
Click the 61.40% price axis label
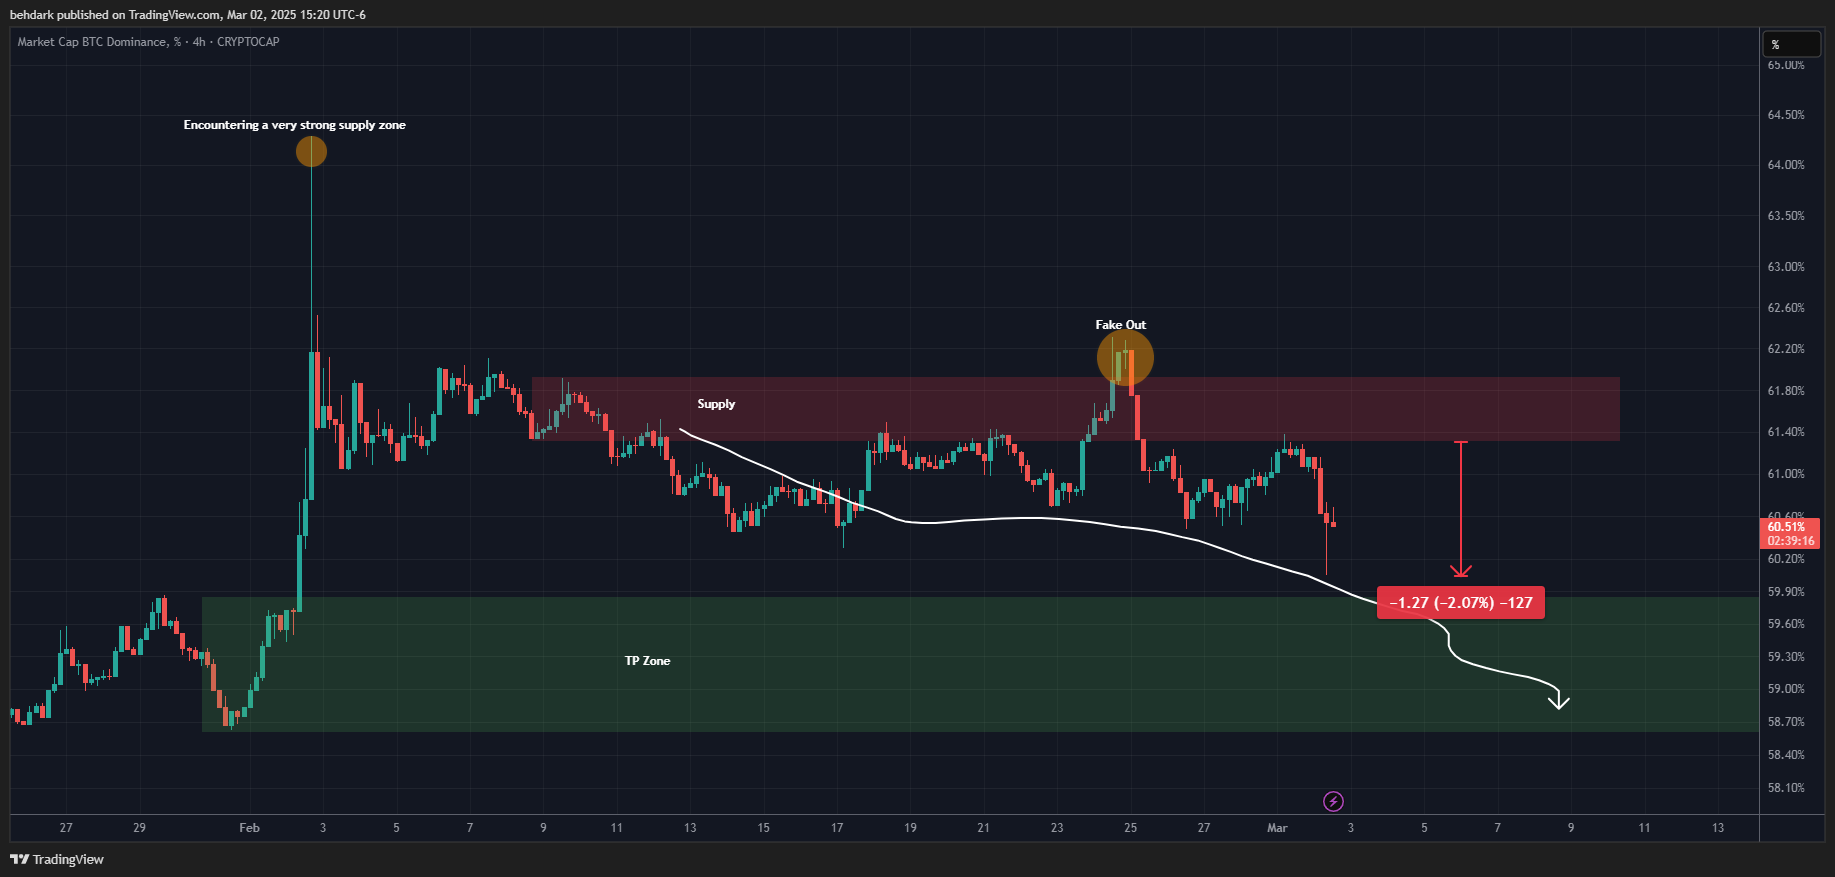(x=1786, y=432)
